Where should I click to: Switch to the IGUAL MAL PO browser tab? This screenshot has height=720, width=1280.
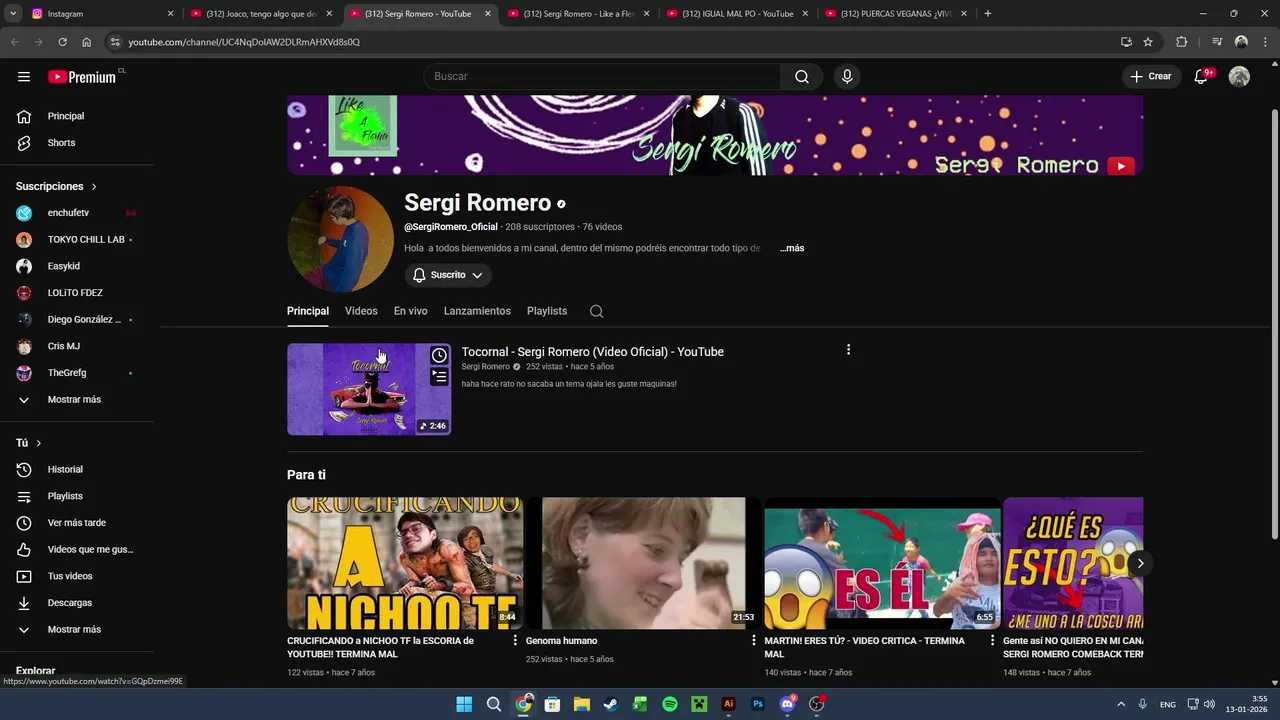(x=738, y=14)
